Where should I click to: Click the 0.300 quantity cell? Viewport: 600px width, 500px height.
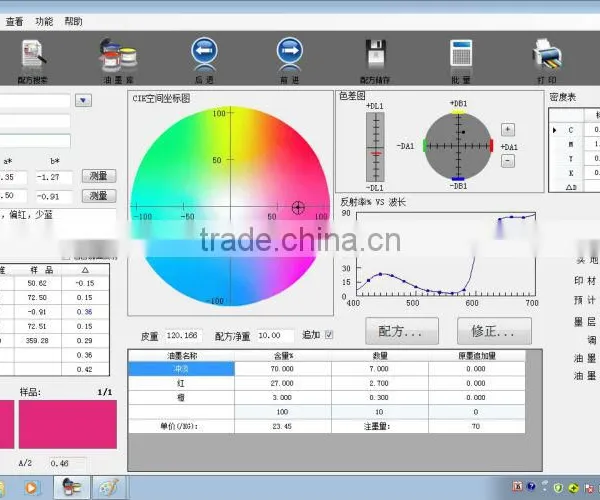point(380,397)
